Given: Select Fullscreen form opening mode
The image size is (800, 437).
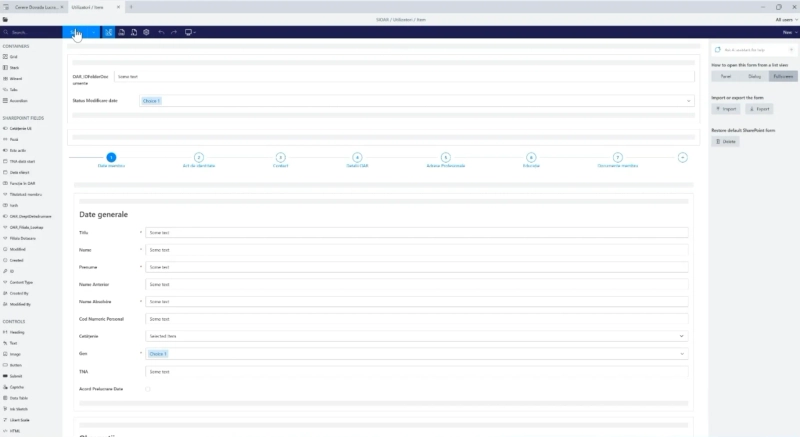Looking at the screenshot, I should pos(783,76).
